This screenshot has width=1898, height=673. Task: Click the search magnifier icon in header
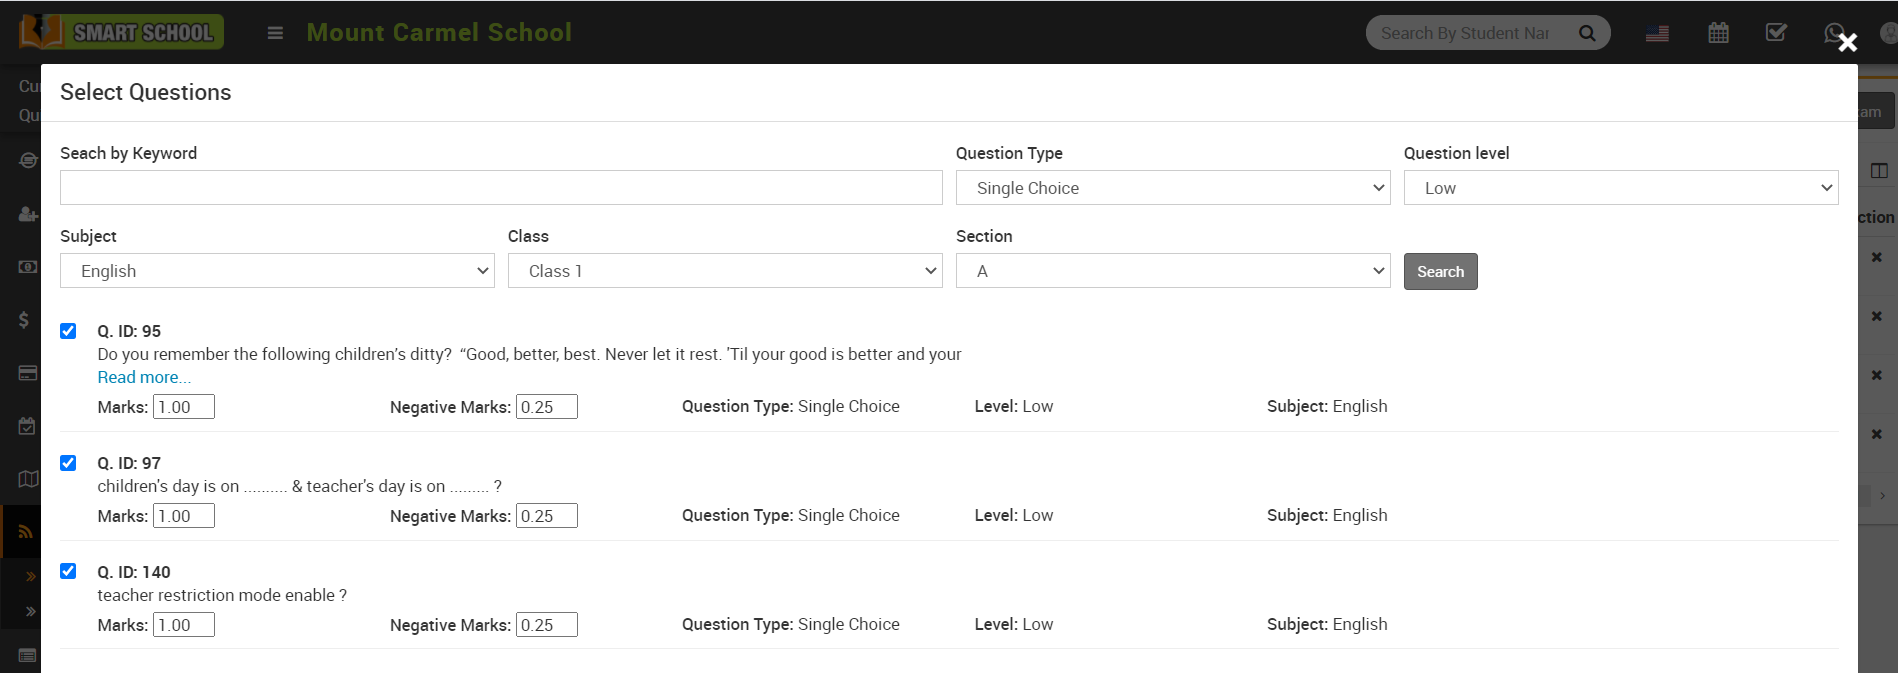click(1586, 33)
